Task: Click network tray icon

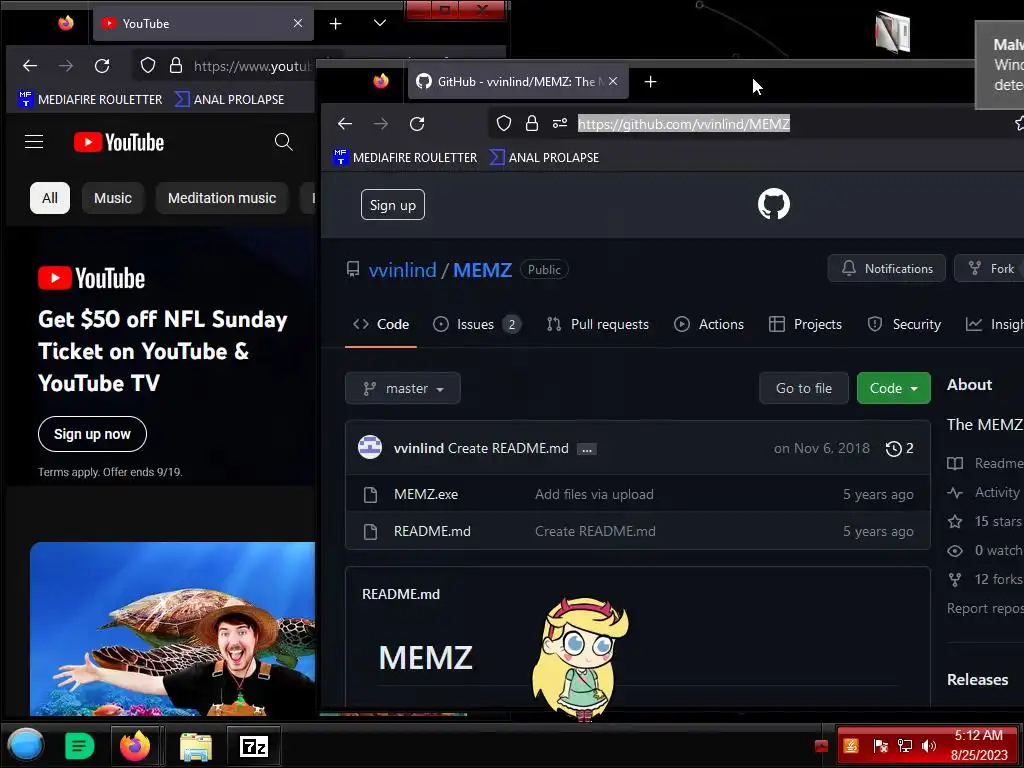Action: point(904,746)
